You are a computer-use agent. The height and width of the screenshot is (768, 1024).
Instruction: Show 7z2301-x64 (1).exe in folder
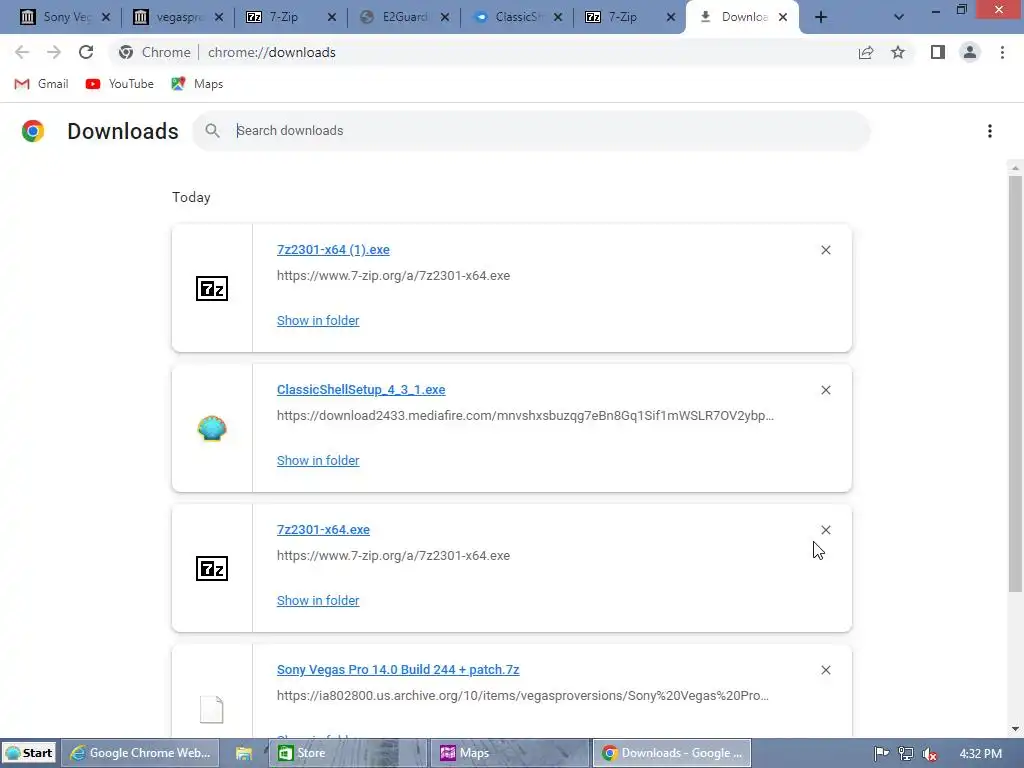318,321
